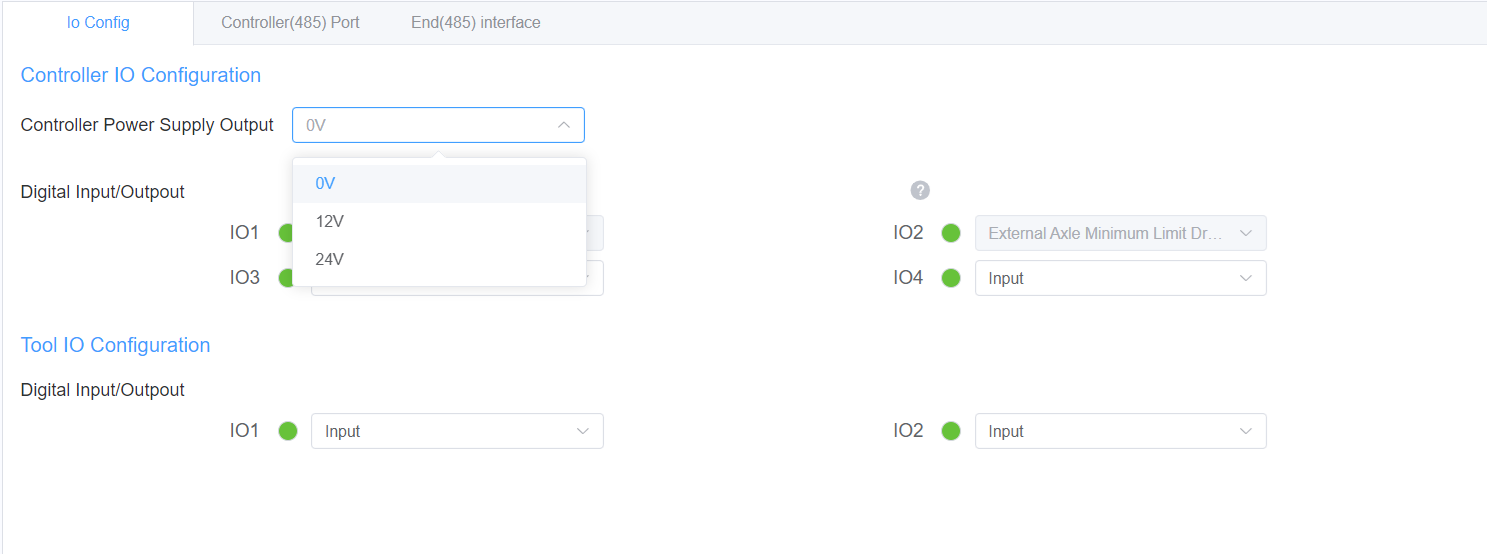Screen dimensions: 1487x554
Task: Click the green status dot beside Controller IO2
Action: (x=951, y=233)
